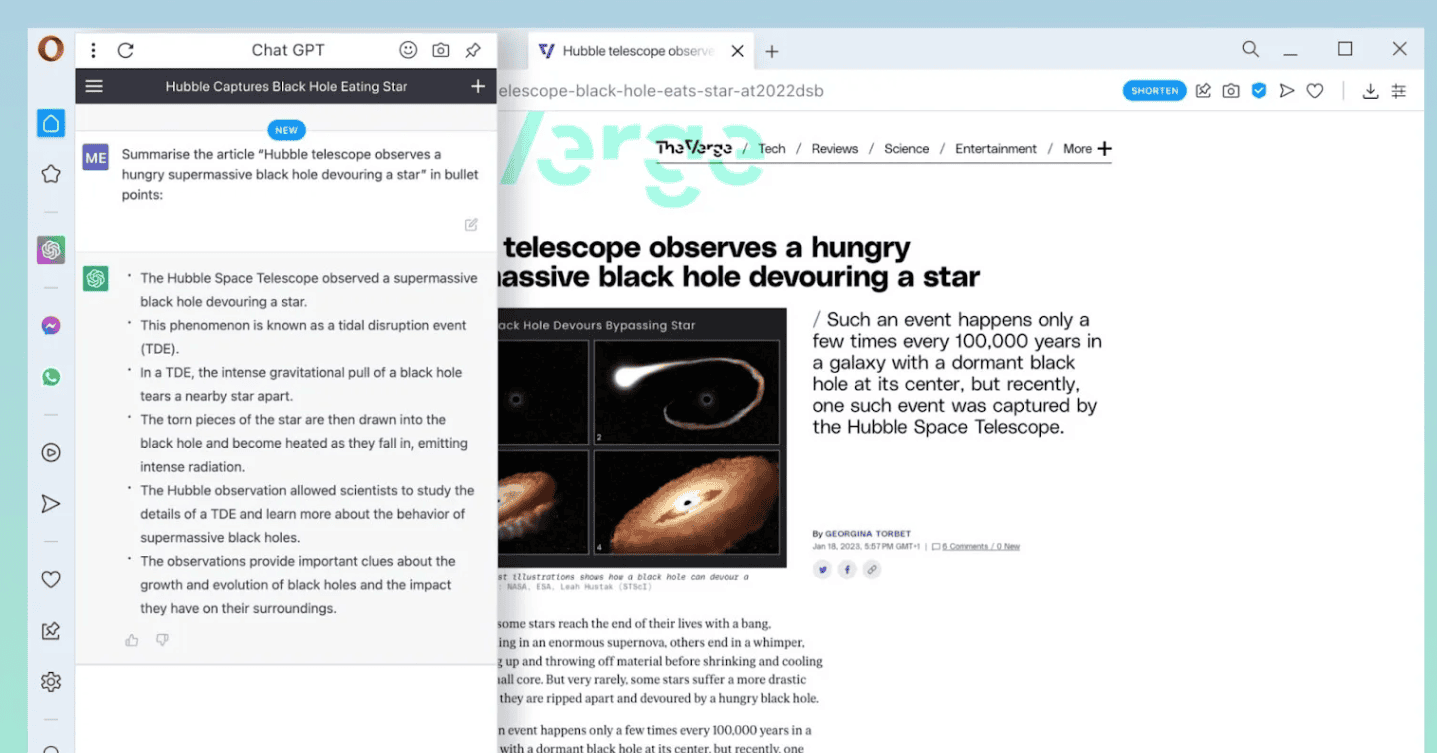Image resolution: width=1437 pixels, height=753 pixels.
Task: Click the NEW badge in chat panel
Action: tap(286, 130)
